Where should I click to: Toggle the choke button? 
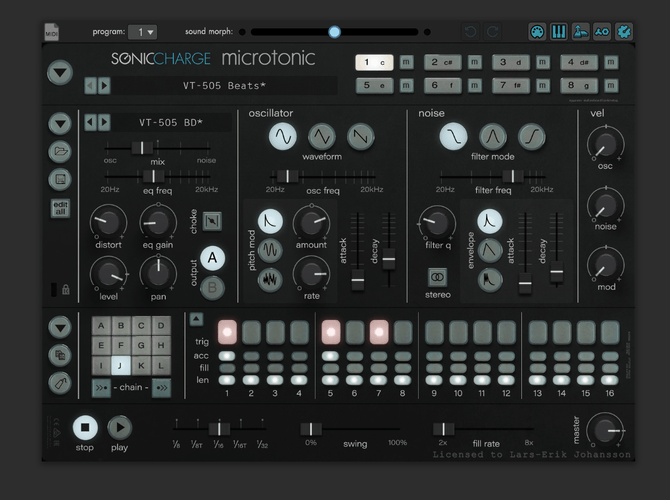[x=212, y=221]
